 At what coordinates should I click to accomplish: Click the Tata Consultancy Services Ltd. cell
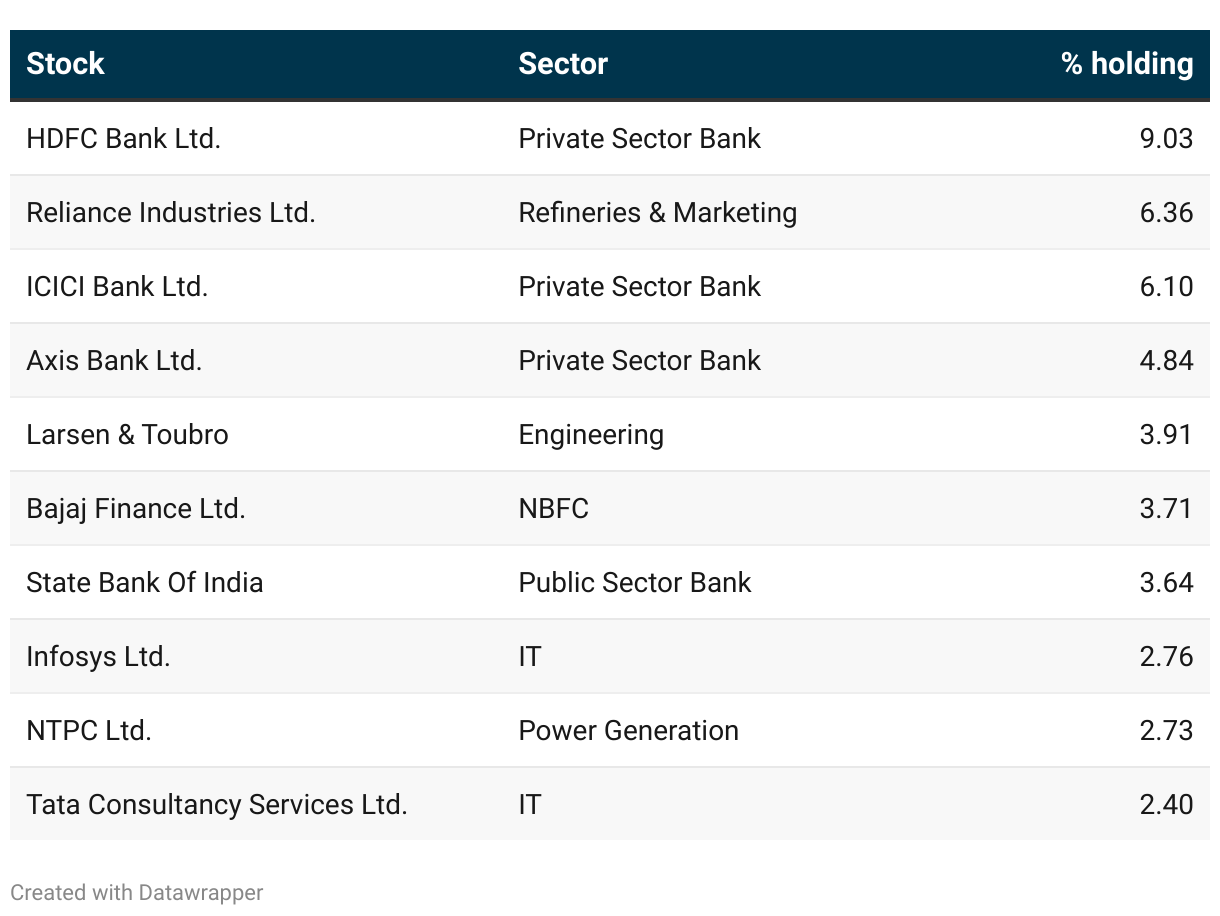point(217,804)
